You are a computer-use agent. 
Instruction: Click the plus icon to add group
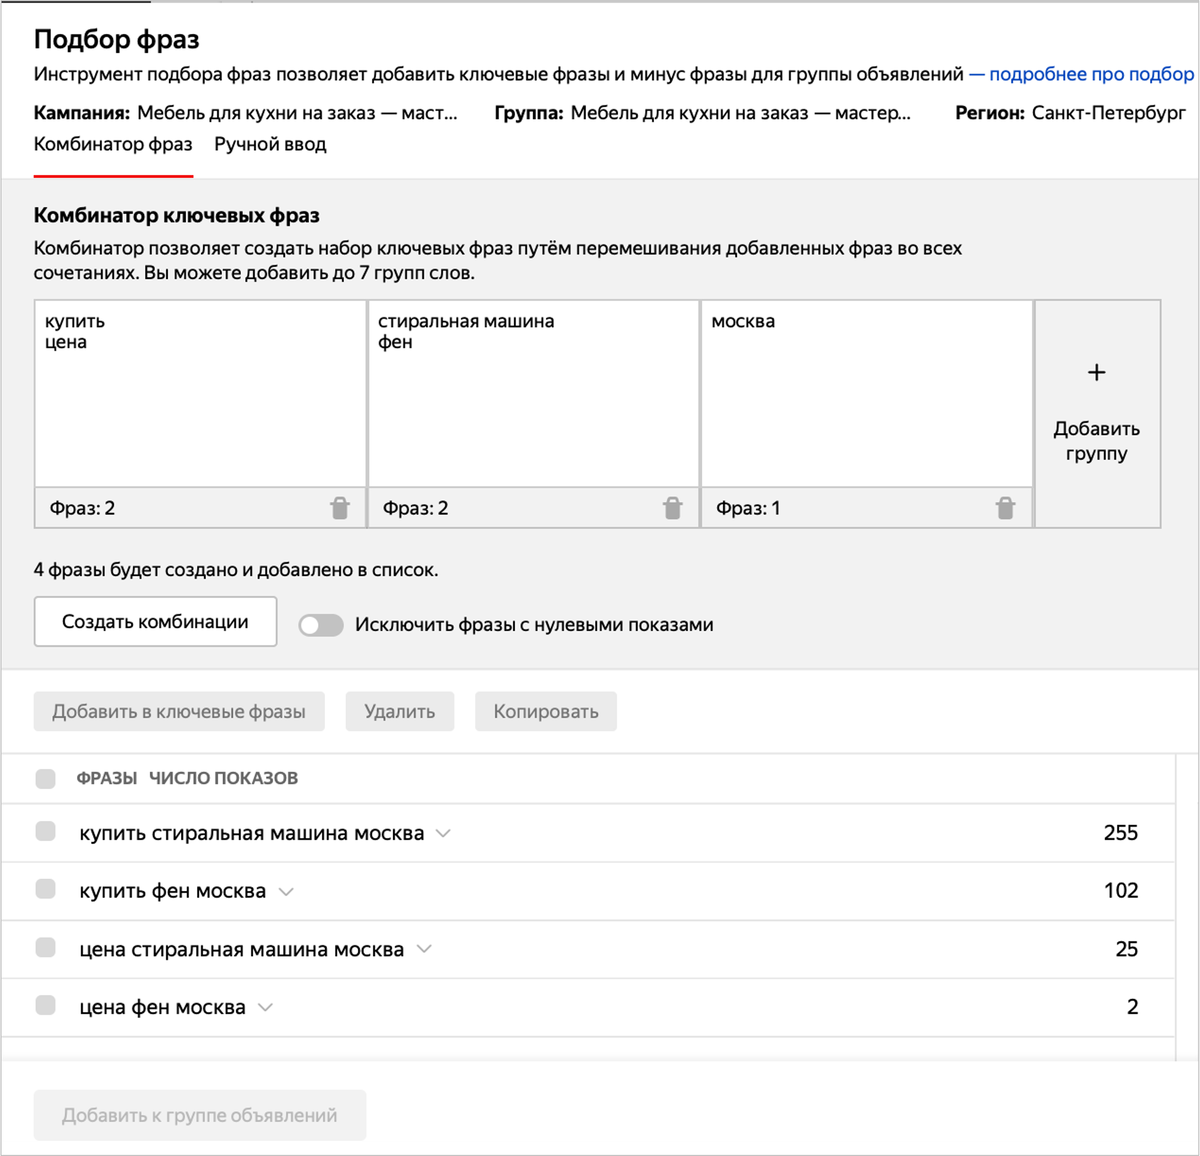point(1097,373)
